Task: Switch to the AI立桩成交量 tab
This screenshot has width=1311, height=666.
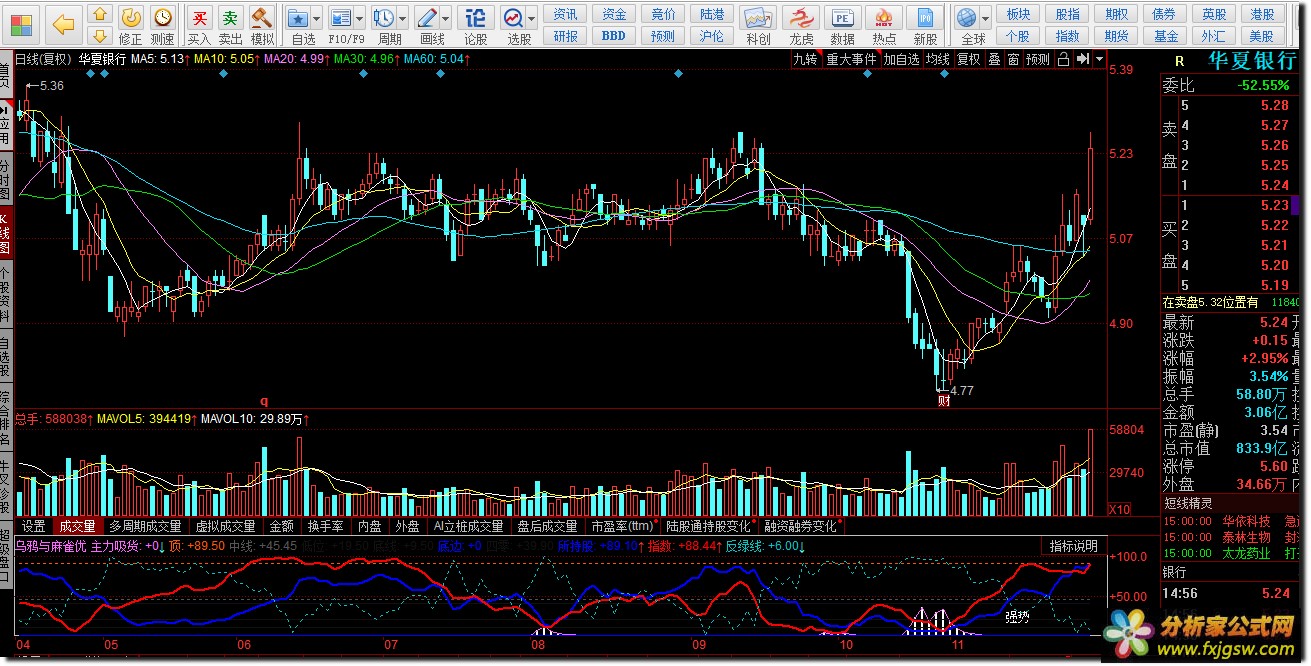Action: coord(468,526)
